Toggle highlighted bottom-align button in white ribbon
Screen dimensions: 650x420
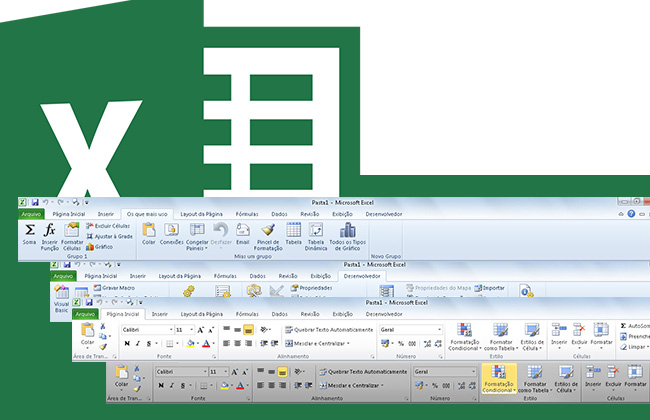[x=248, y=330]
